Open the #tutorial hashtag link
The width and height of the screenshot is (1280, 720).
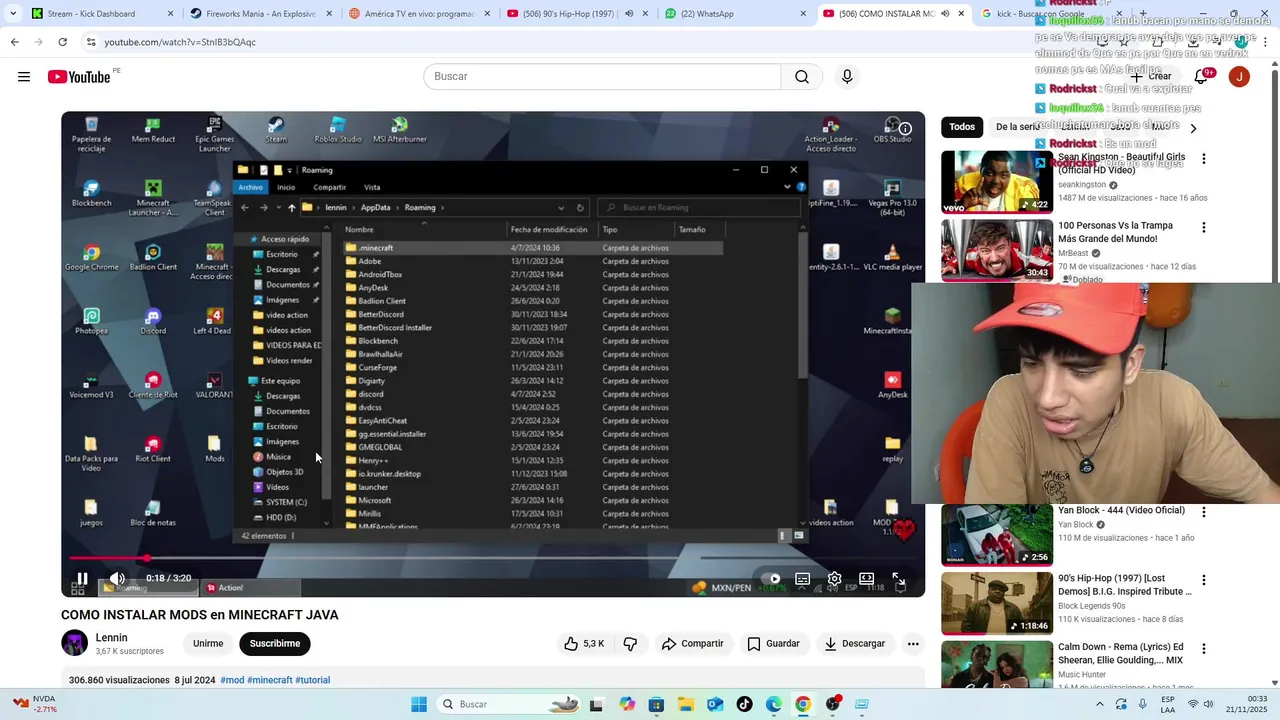(313, 680)
